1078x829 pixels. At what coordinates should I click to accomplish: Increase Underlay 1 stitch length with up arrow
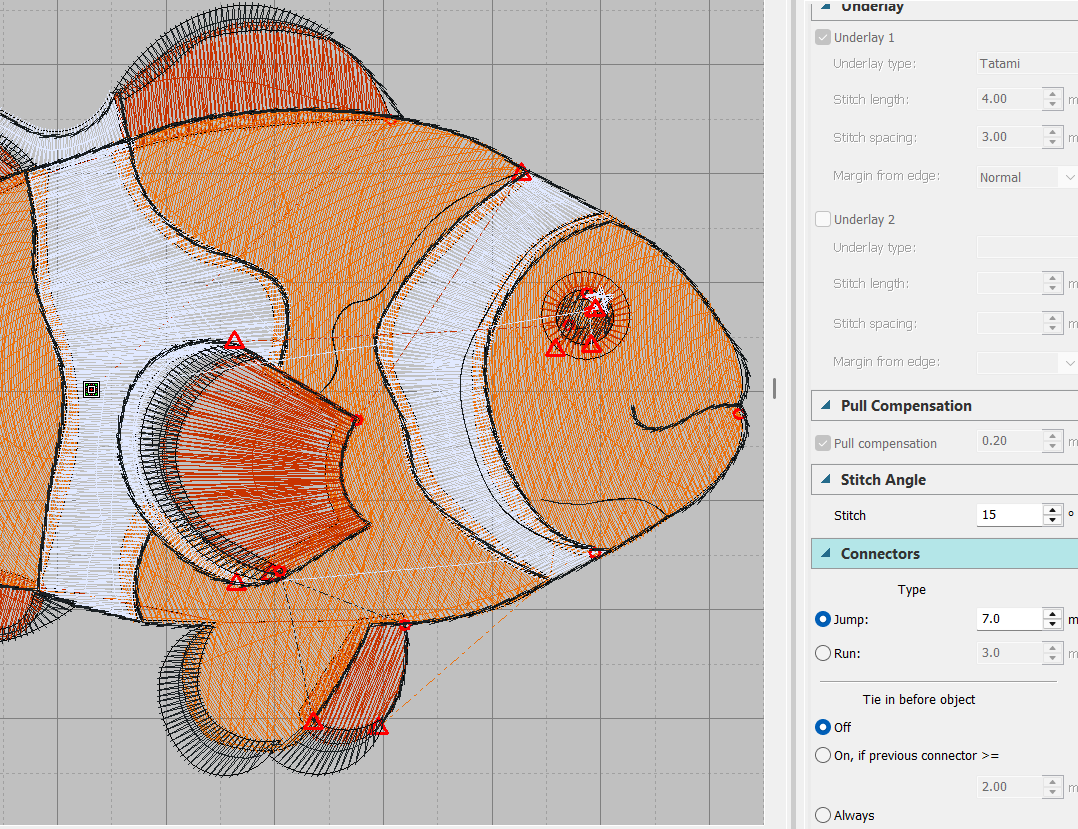pyautogui.click(x=1053, y=93)
